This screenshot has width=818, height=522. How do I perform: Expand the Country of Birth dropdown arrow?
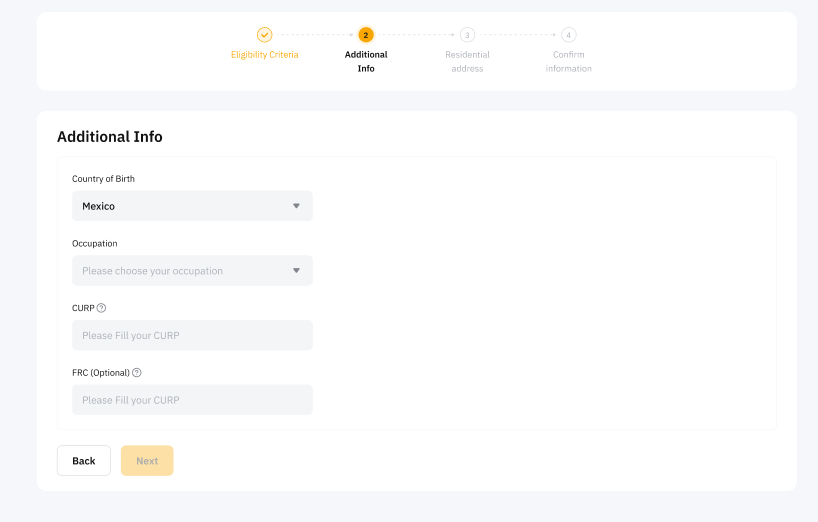tap(296, 206)
